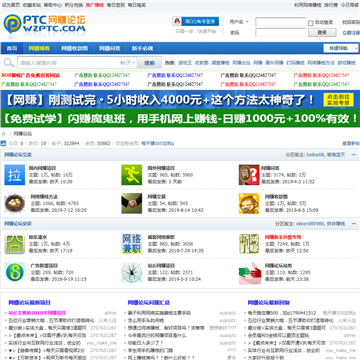Viewport: 360px width, 360px height.
Task: Open the round green number 8 forum icon
Action: [15, 272]
